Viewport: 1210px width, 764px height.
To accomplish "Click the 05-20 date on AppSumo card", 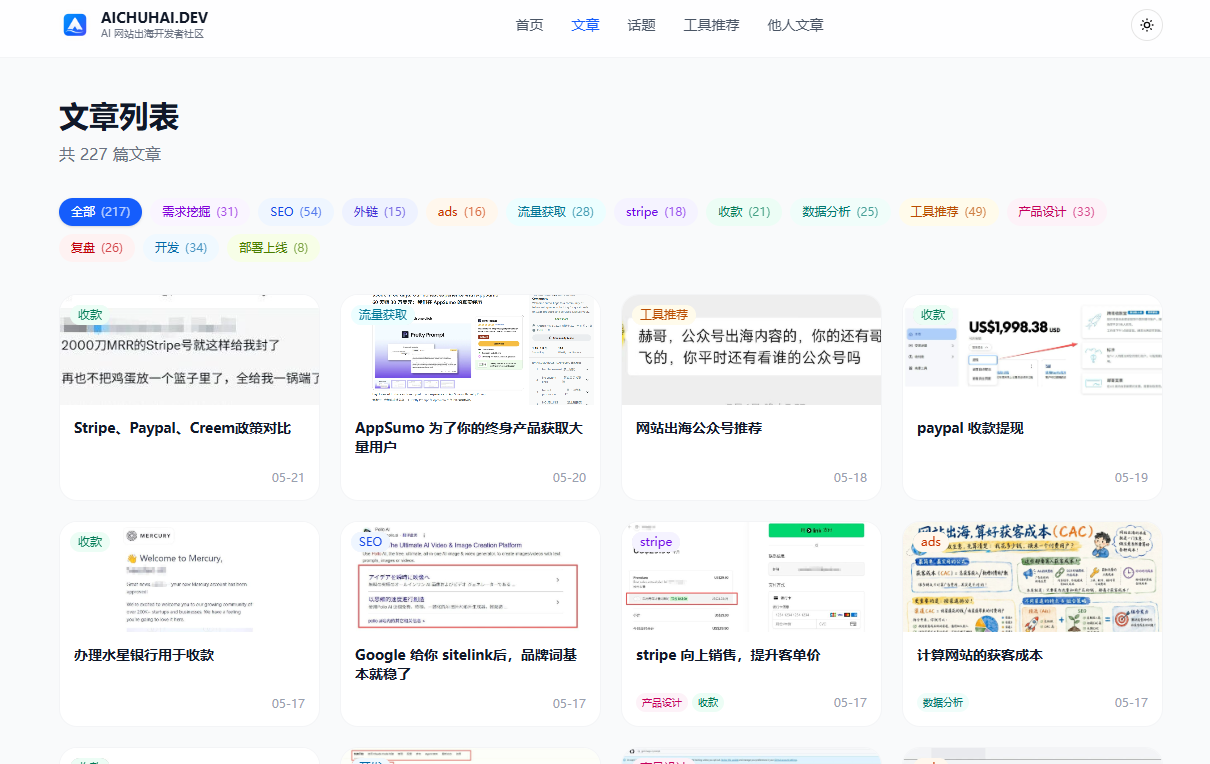I will (569, 477).
